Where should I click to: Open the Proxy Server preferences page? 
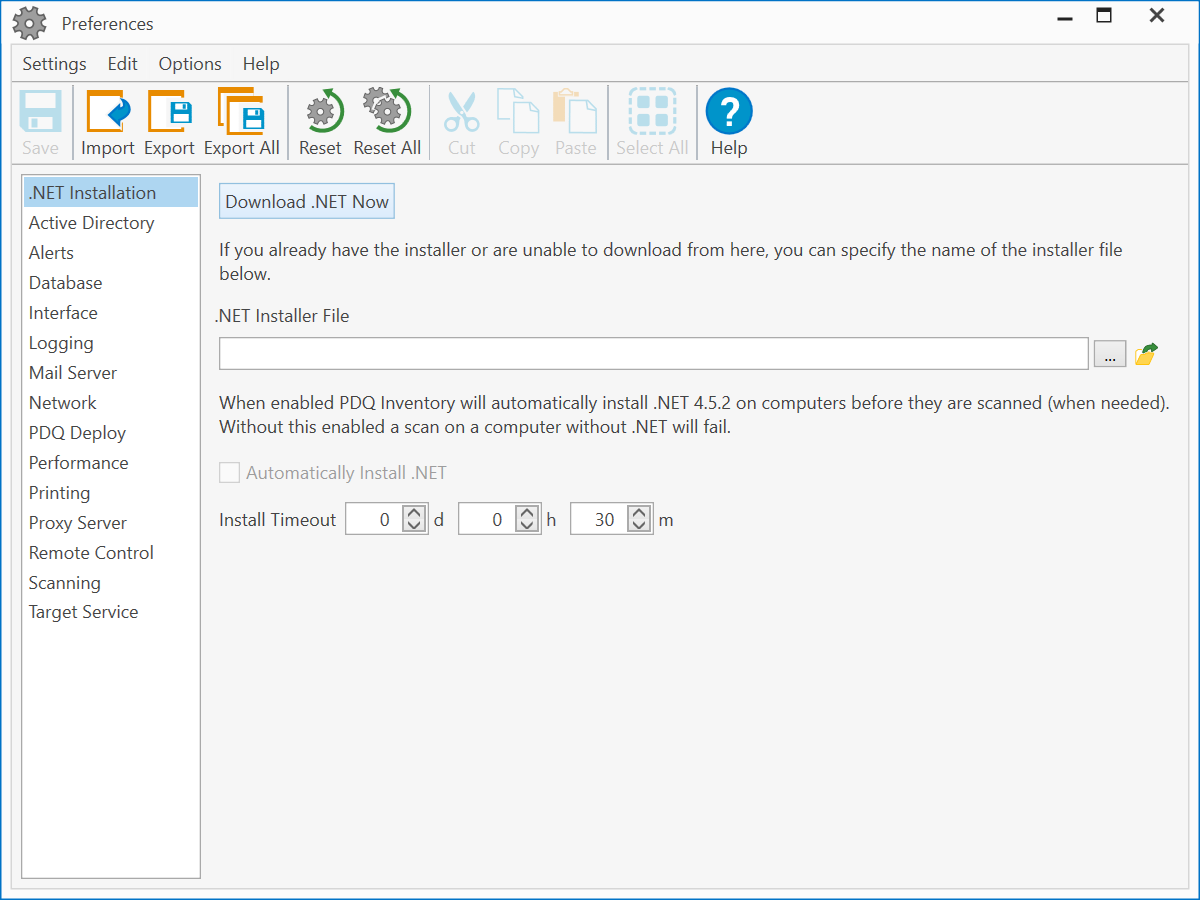tap(111, 523)
